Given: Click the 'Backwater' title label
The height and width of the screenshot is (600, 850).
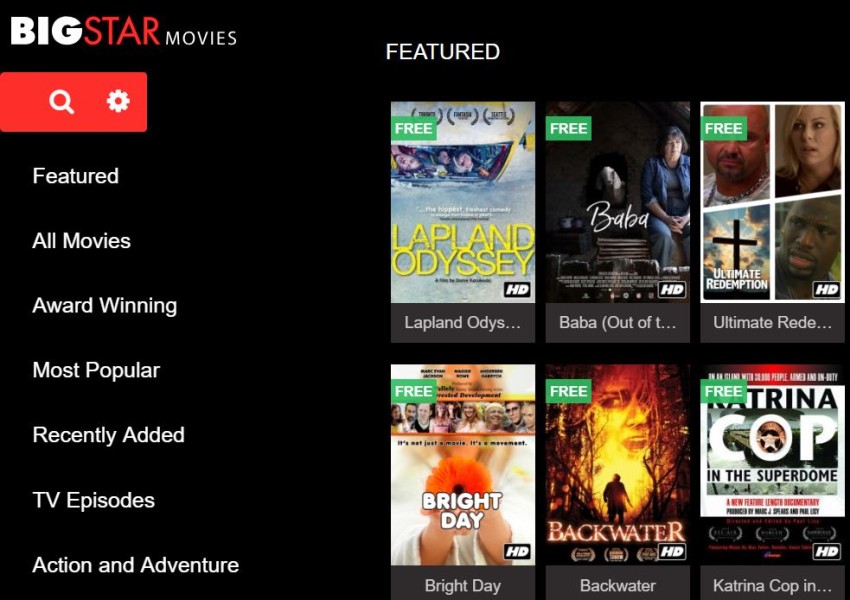Looking at the screenshot, I should tap(617, 585).
